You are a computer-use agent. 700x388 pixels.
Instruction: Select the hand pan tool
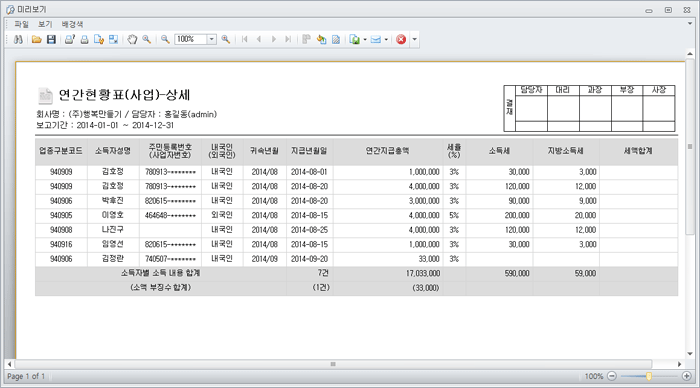(132, 39)
